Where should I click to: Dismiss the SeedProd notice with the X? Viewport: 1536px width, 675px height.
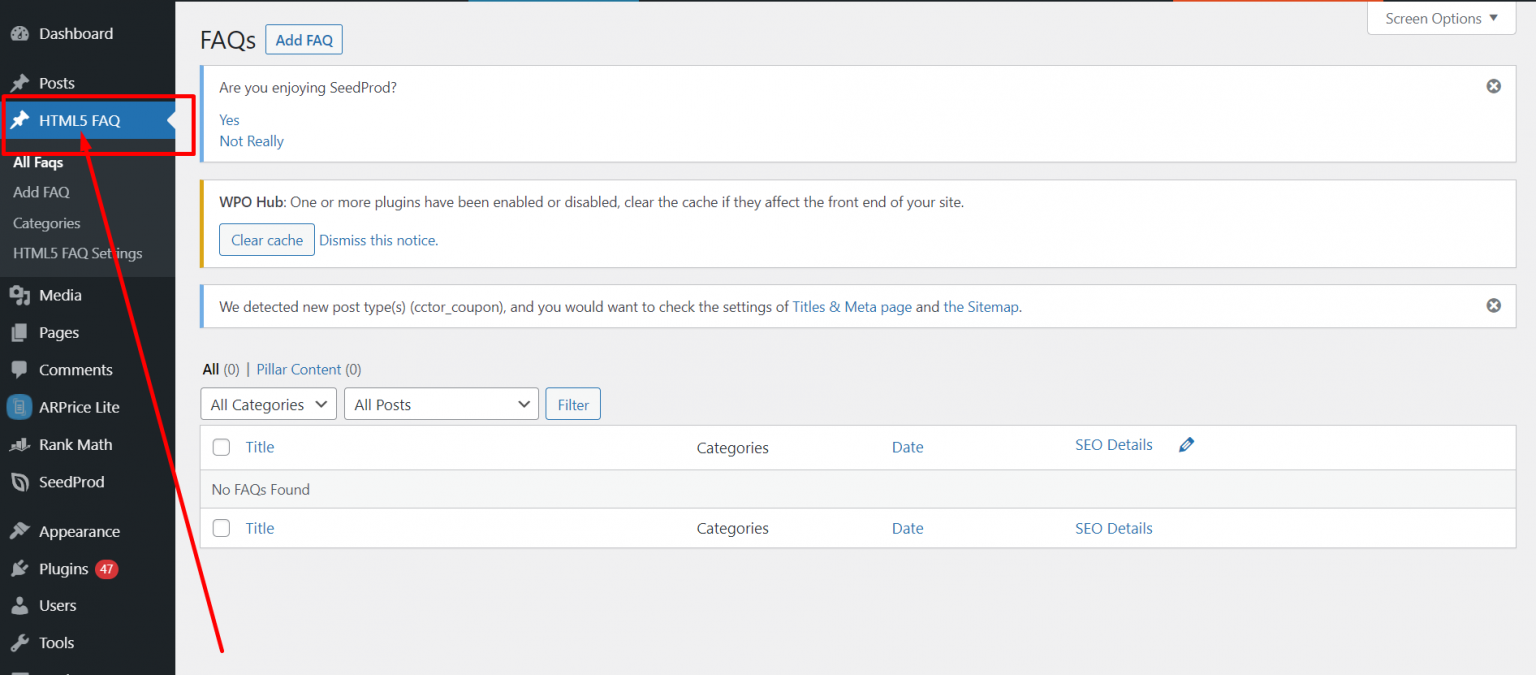coord(1493,86)
